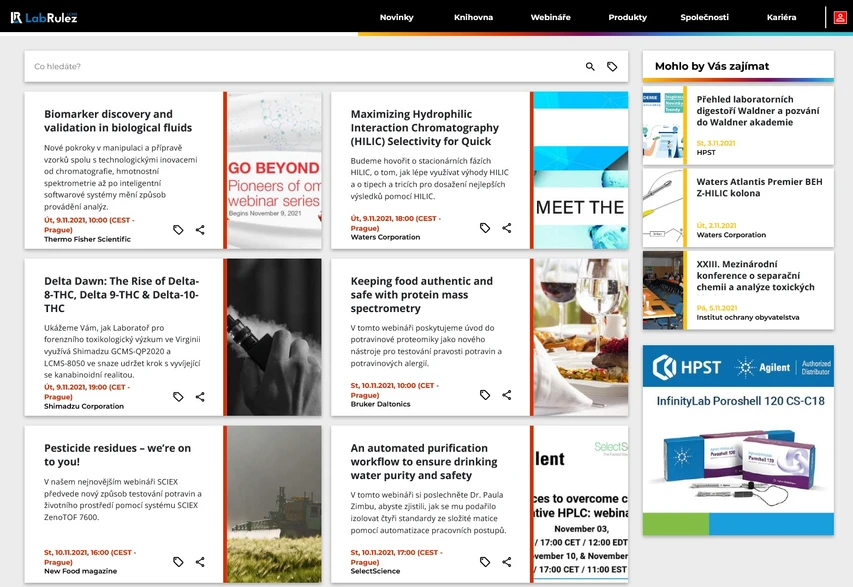Open the Produkty menu

click(627, 17)
